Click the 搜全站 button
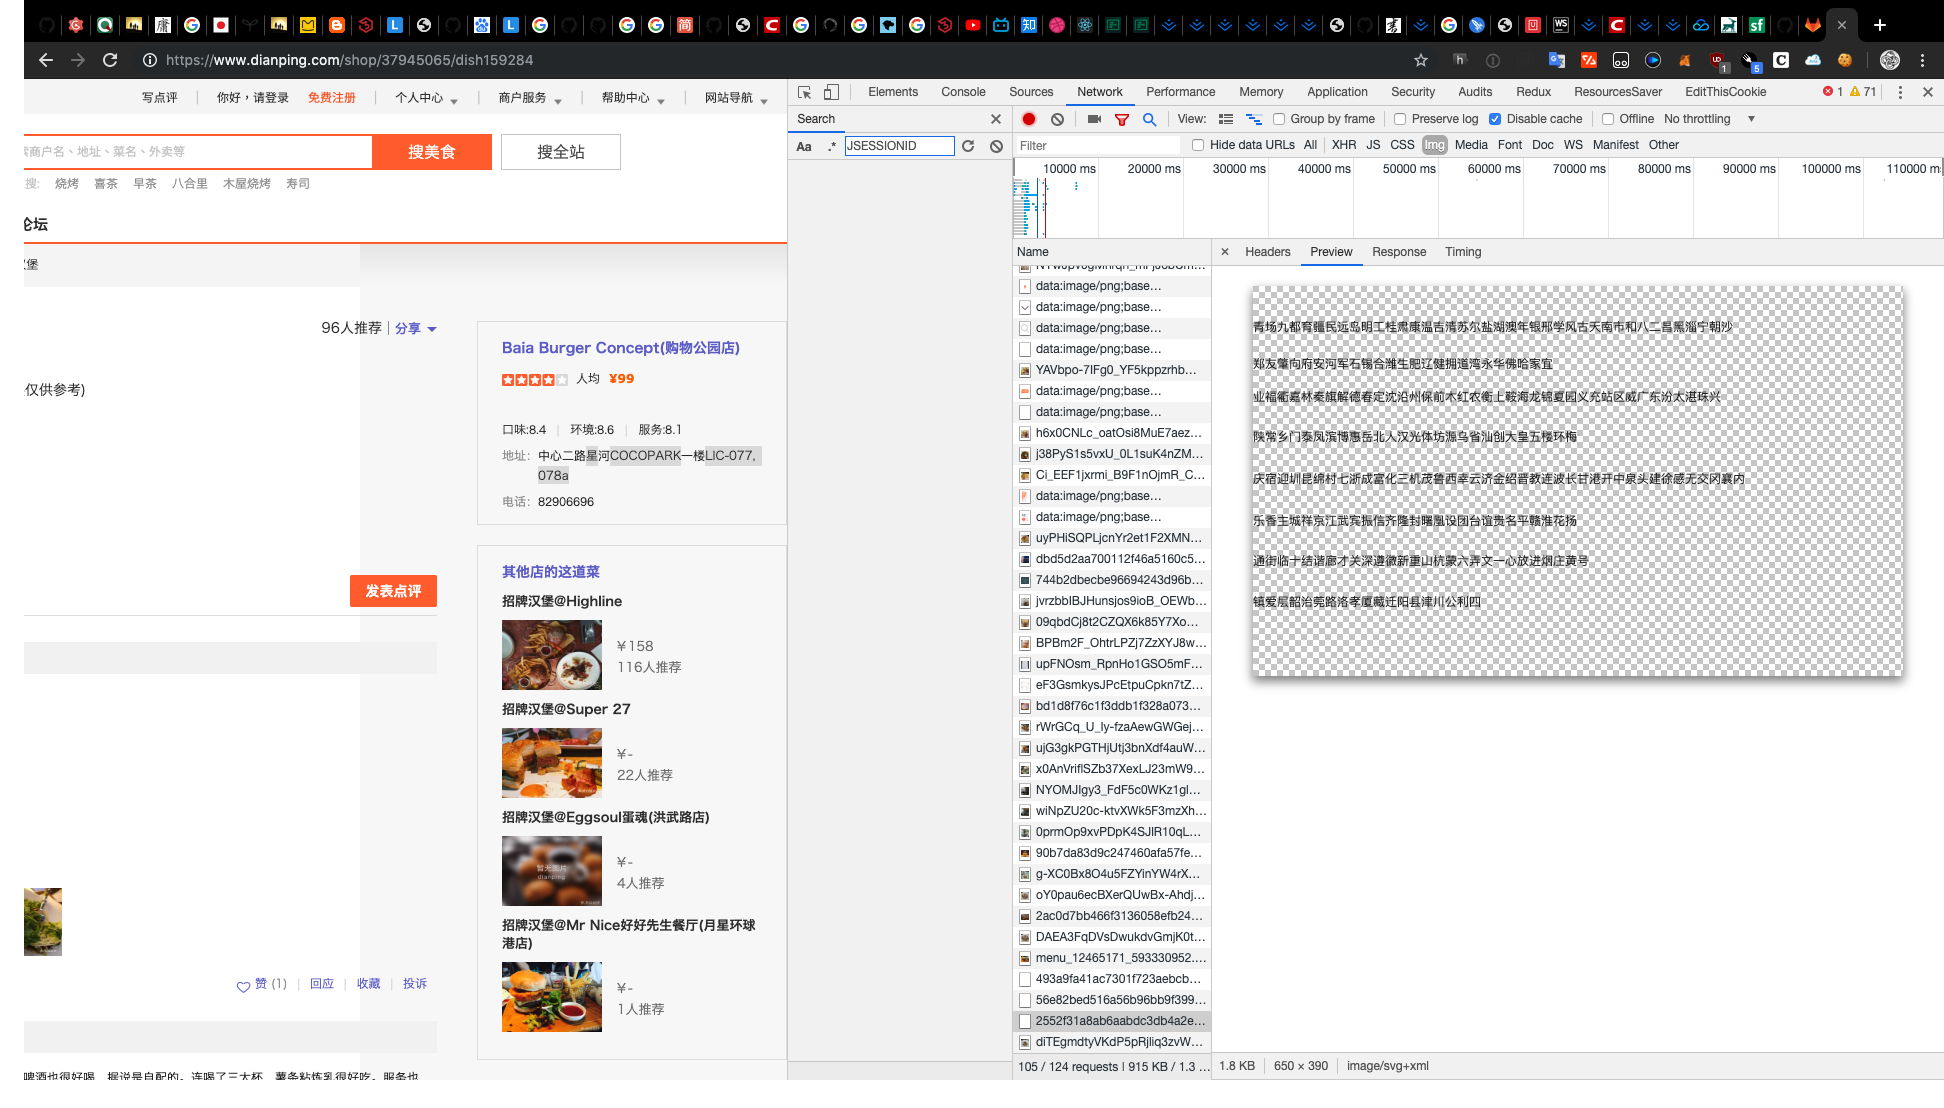The image size is (1944, 1108). click(x=561, y=152)
